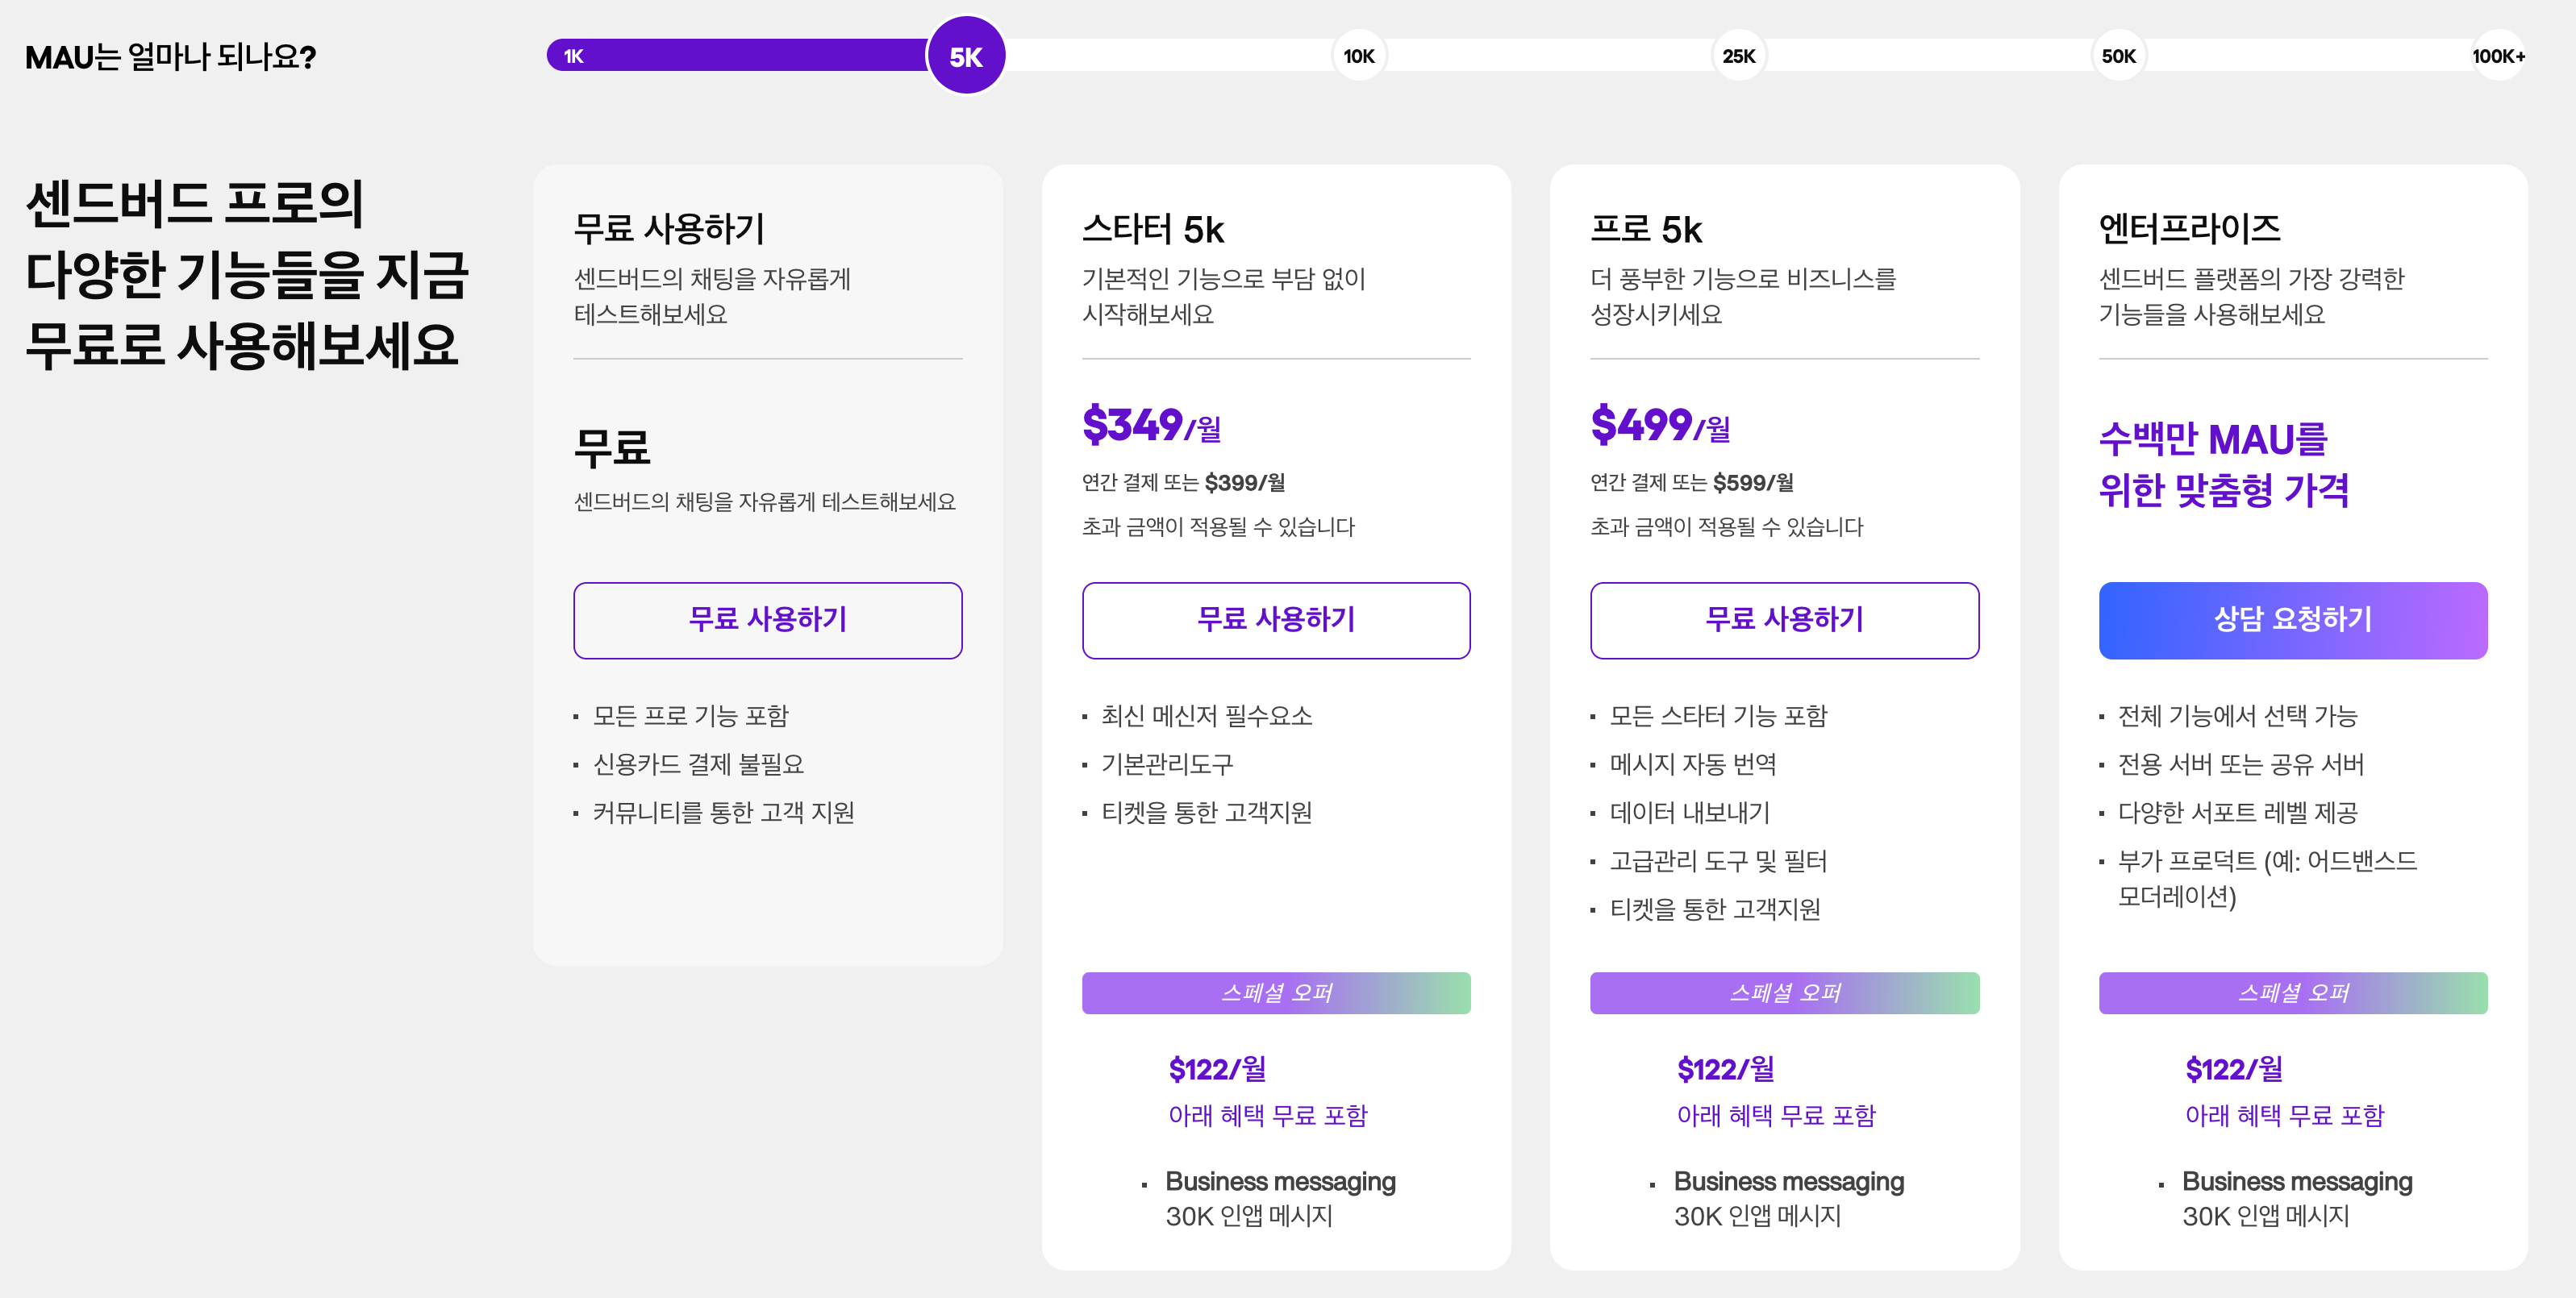
Task: Click 스페셜 오퍼 banner in 프로 5k card
Action: 1784,992
